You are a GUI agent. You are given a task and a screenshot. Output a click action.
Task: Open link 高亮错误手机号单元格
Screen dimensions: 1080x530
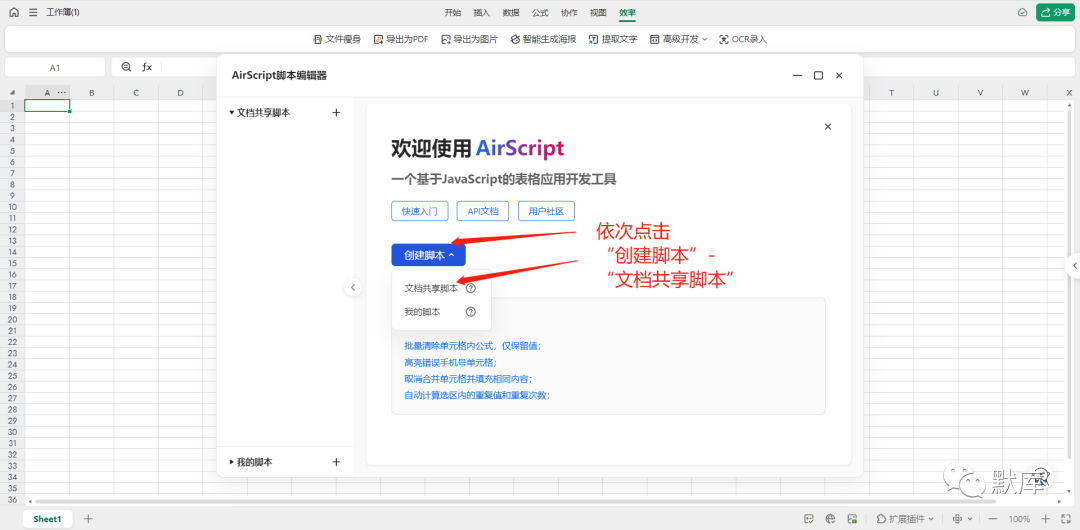450,363
